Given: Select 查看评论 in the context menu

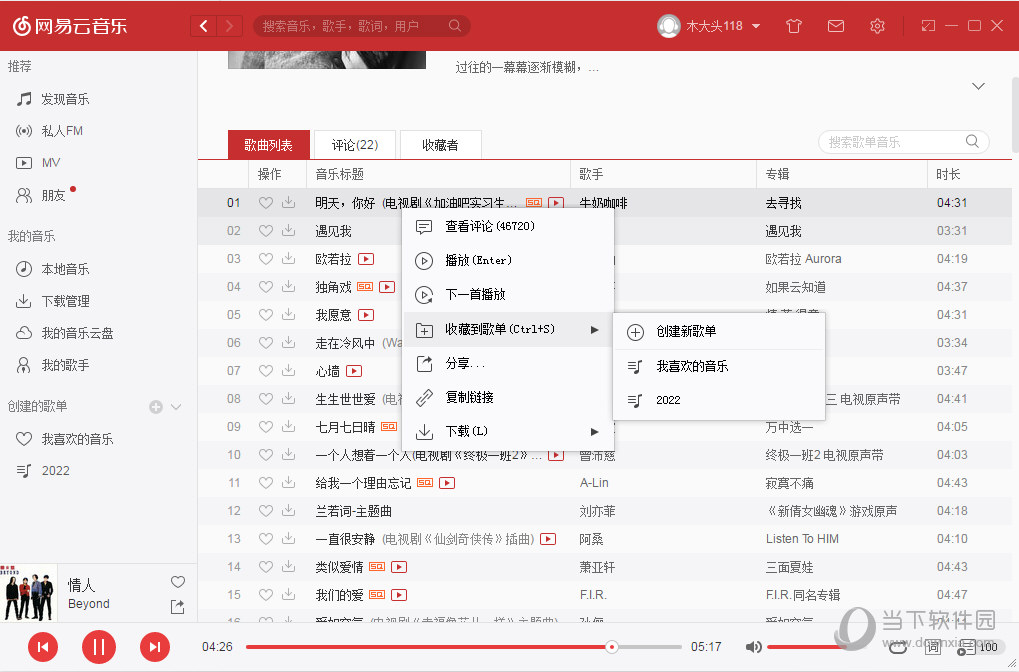Looking at the screenshot, I should 470,226.
